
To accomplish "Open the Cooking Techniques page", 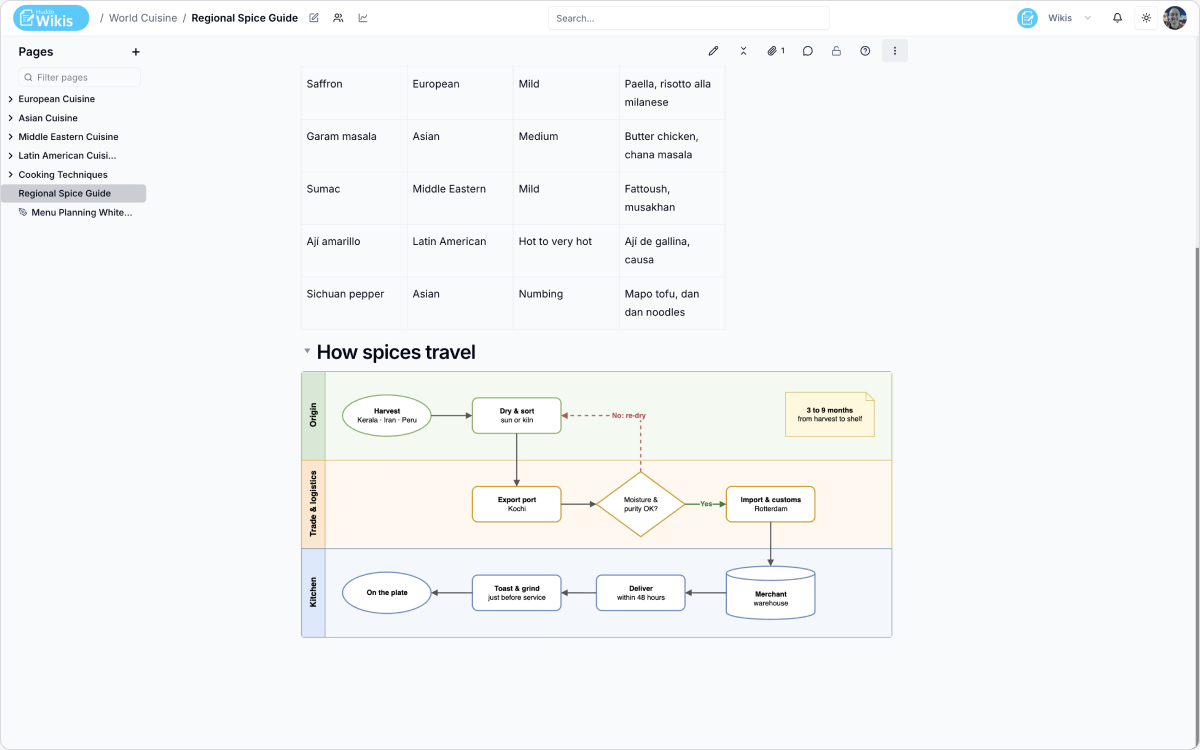I will (x=63, y=175).
